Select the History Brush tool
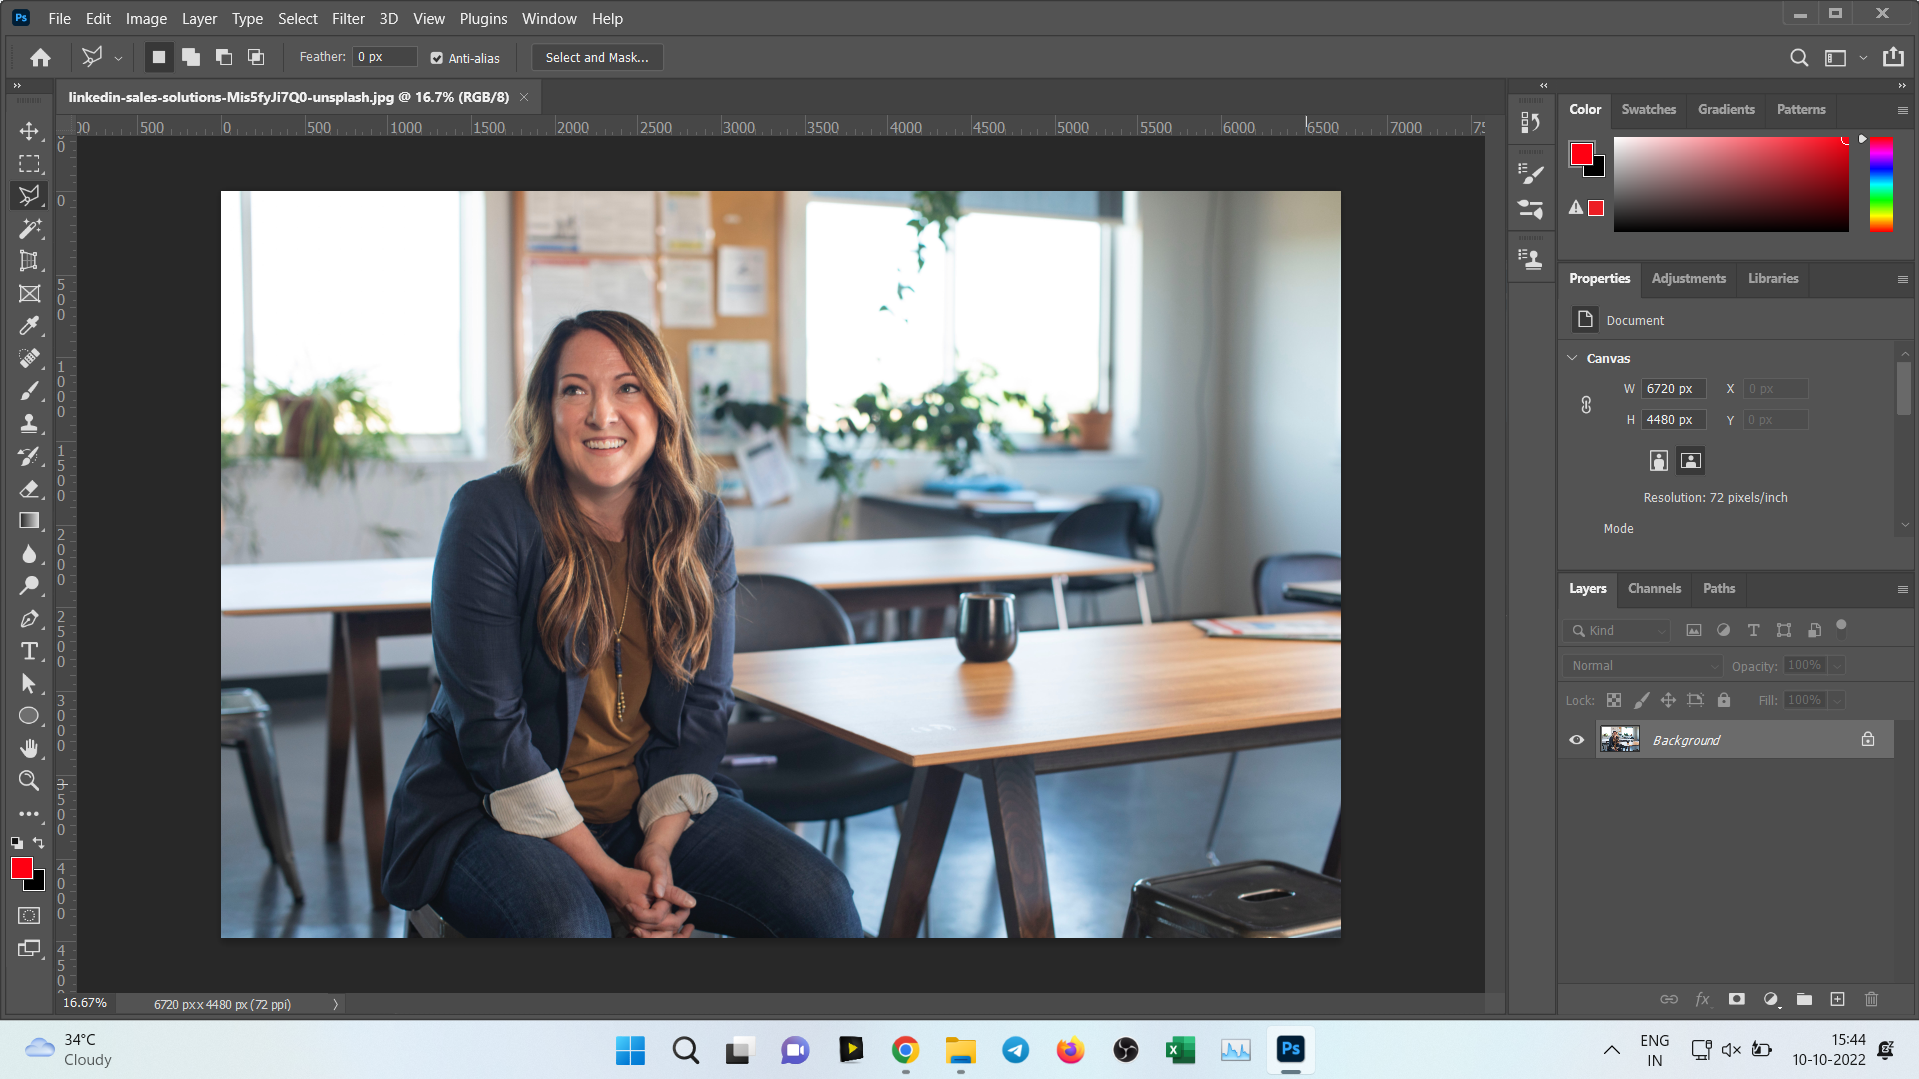 pyautogui.click(x=29, y=456)
